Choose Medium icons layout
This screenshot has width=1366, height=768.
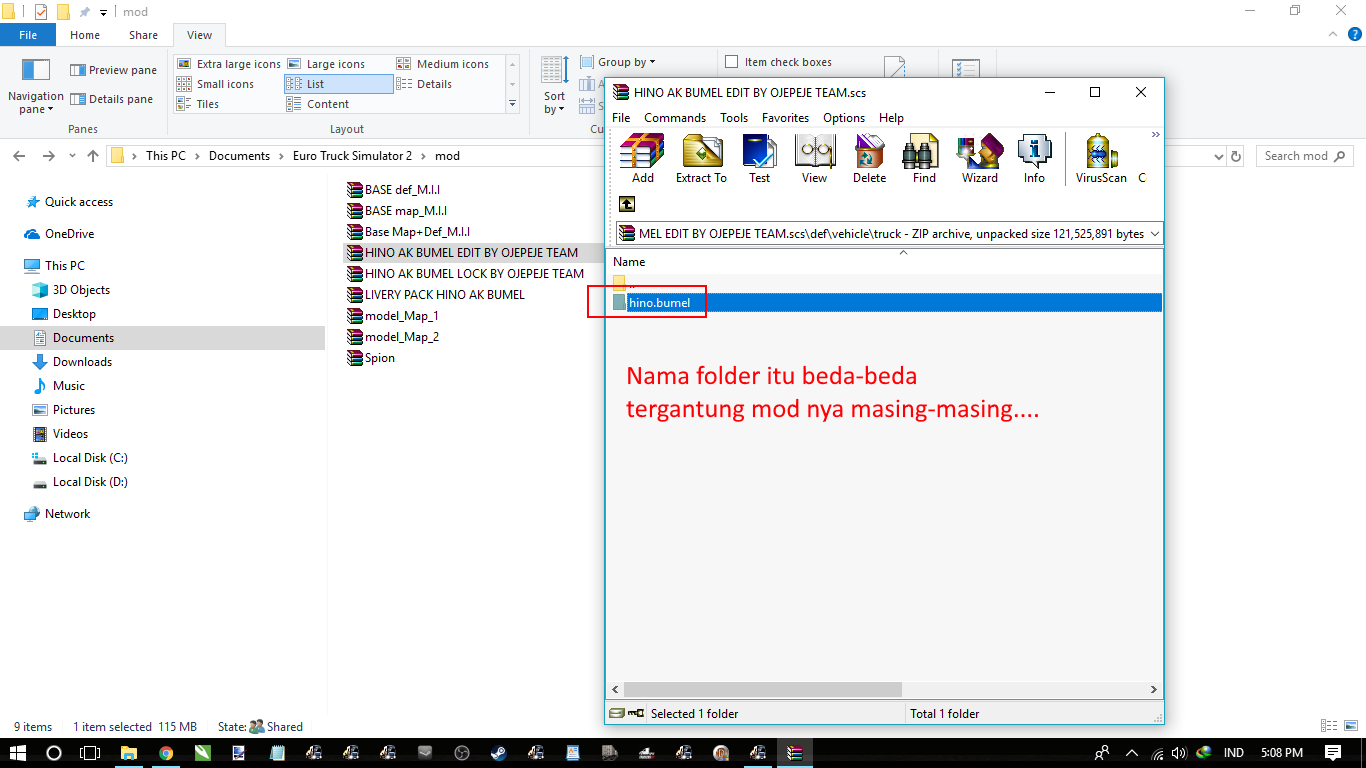tap(443, 64)
